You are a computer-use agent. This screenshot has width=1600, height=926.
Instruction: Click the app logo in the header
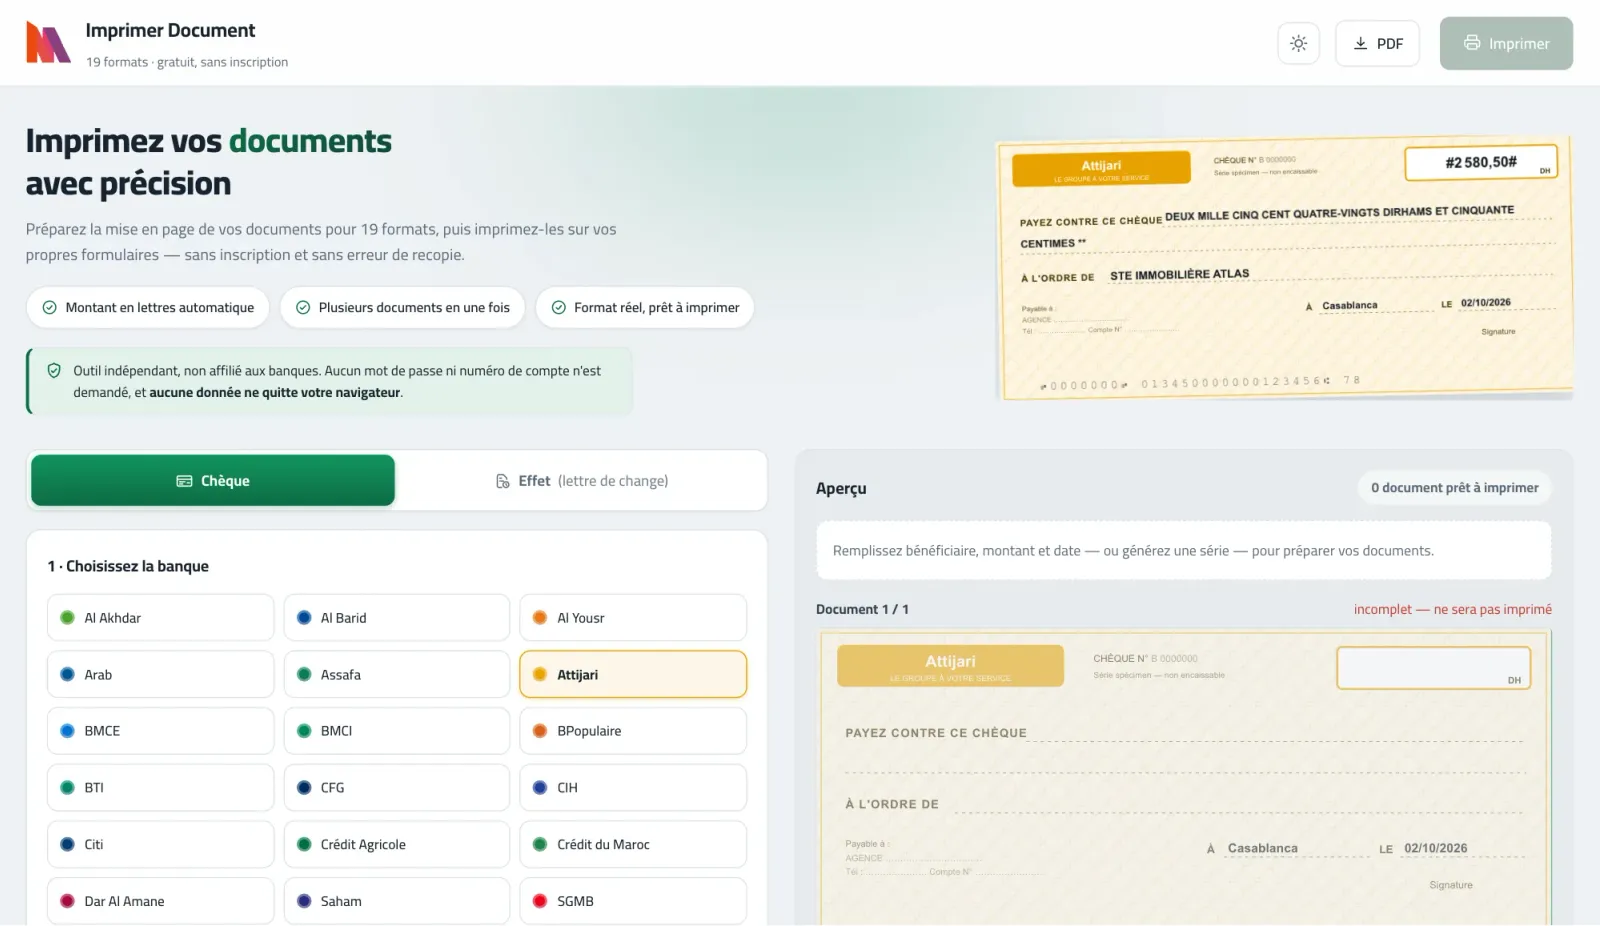[48, 43]
